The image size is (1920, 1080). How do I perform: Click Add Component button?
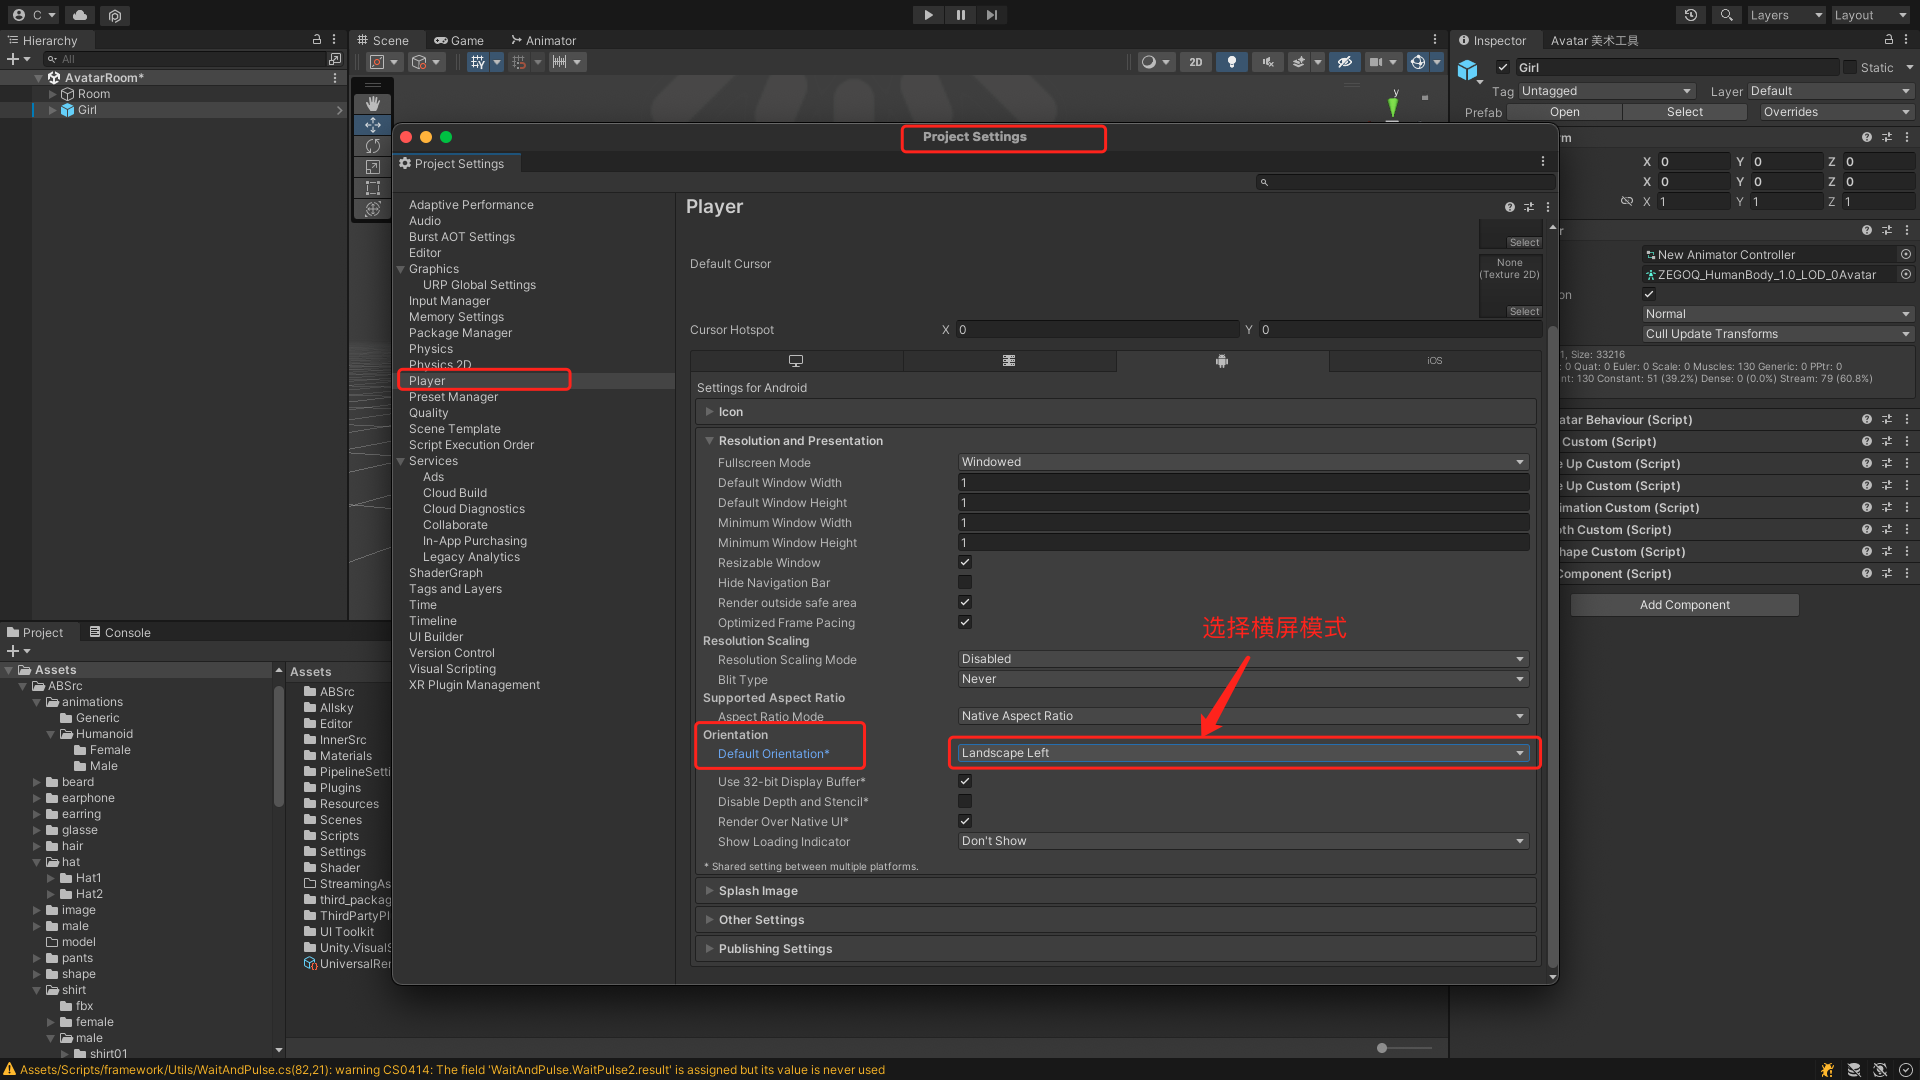(1684, 605)
